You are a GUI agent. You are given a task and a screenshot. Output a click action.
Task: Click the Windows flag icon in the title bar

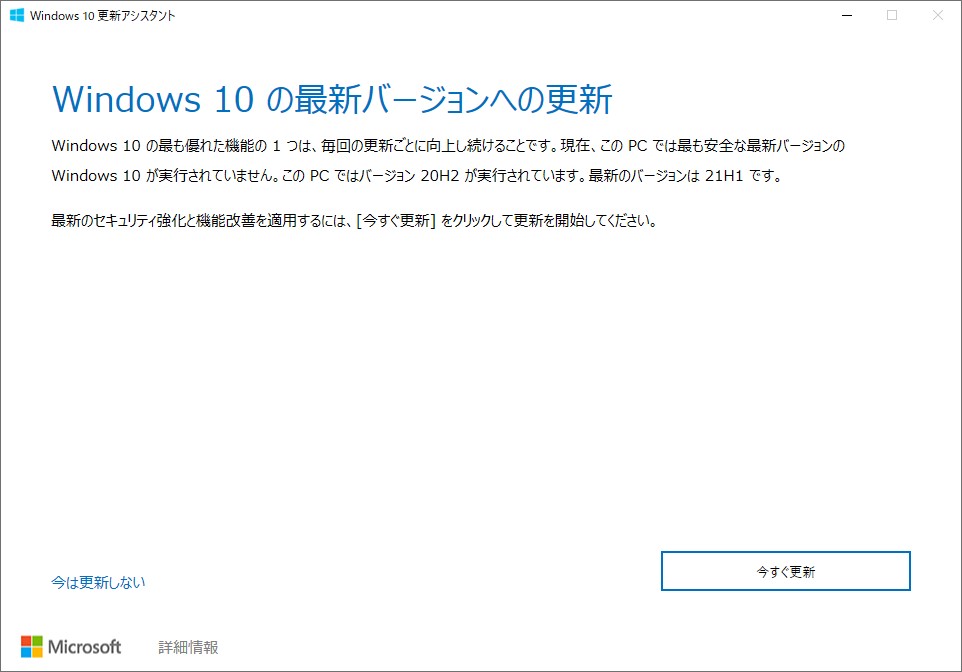point(15,15)
